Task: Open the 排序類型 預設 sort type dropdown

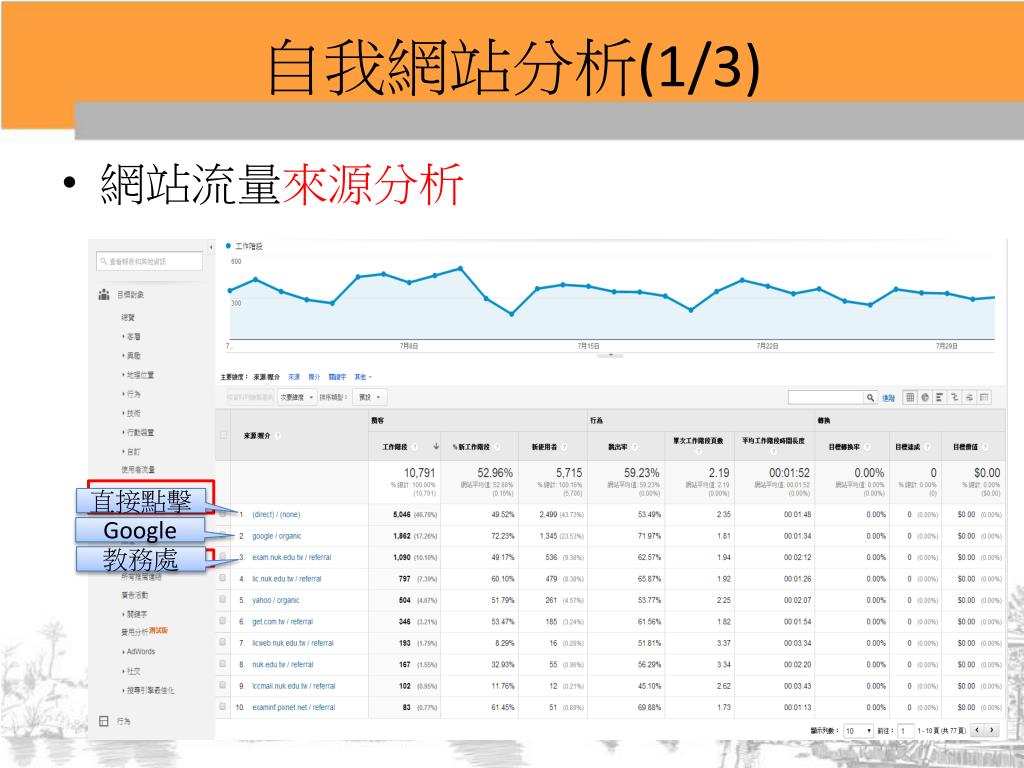Action: [x=370, y=397]
